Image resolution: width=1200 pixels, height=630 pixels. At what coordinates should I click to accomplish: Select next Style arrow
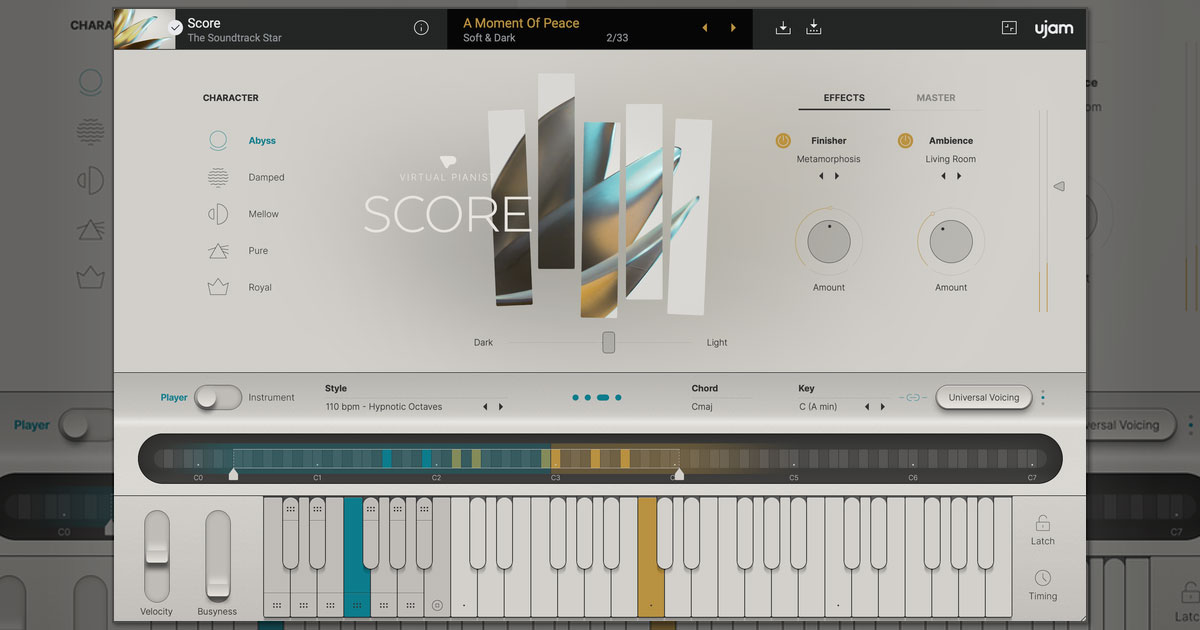(x=501, y=407)
